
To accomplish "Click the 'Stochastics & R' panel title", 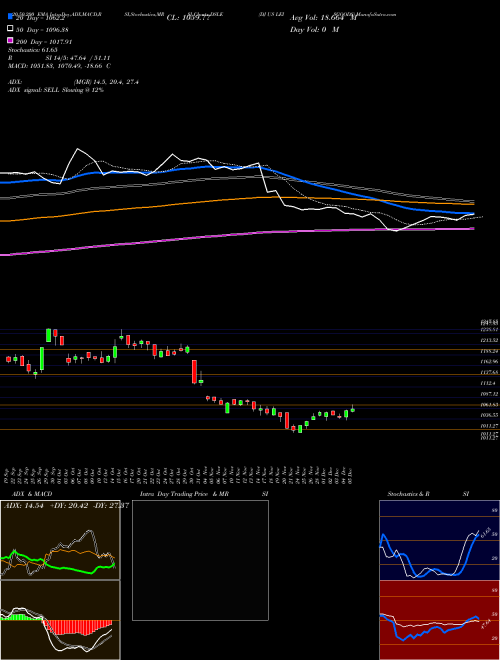I will (x=408, y=494).
